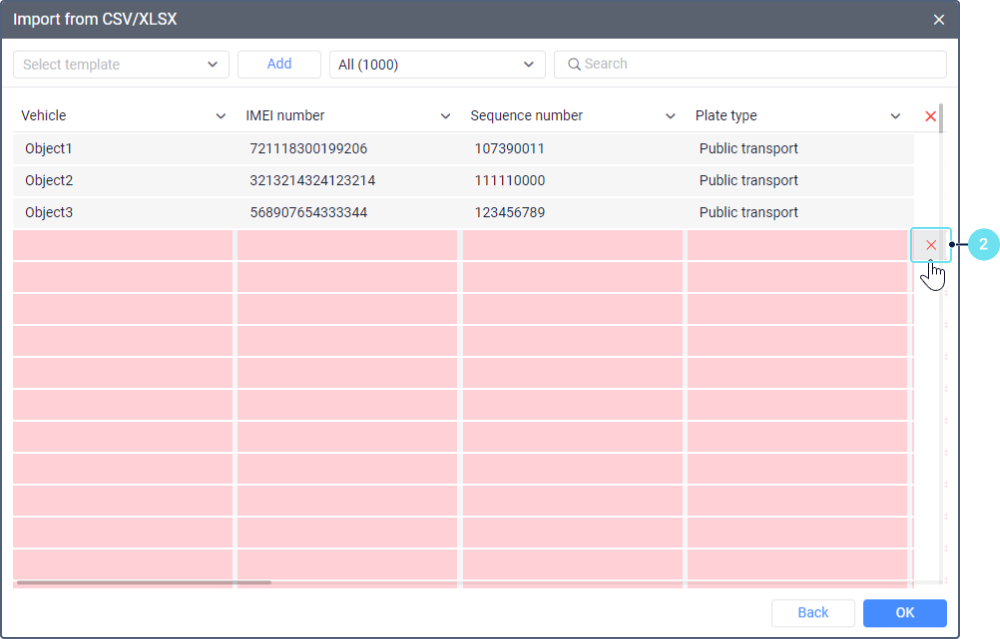Open the Select template dropdown
The width and height of the screenshot is (1000, 639).
[121, 65]
